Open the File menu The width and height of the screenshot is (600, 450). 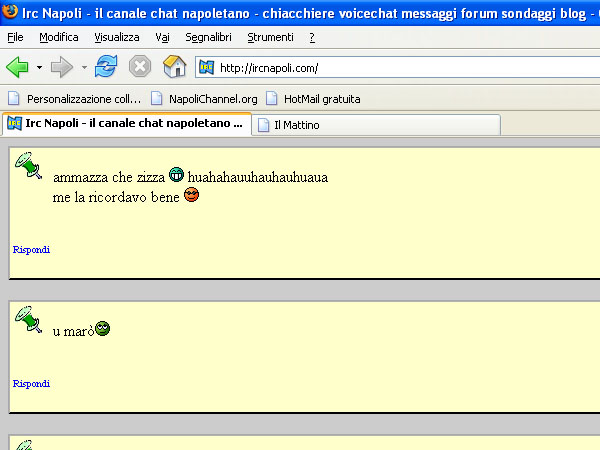click(15, 37)
